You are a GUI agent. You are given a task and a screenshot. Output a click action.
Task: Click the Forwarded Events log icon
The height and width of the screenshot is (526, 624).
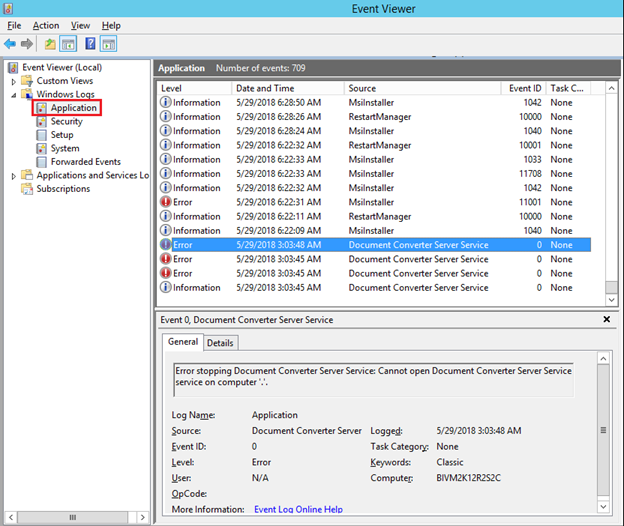tap(41, 162)
